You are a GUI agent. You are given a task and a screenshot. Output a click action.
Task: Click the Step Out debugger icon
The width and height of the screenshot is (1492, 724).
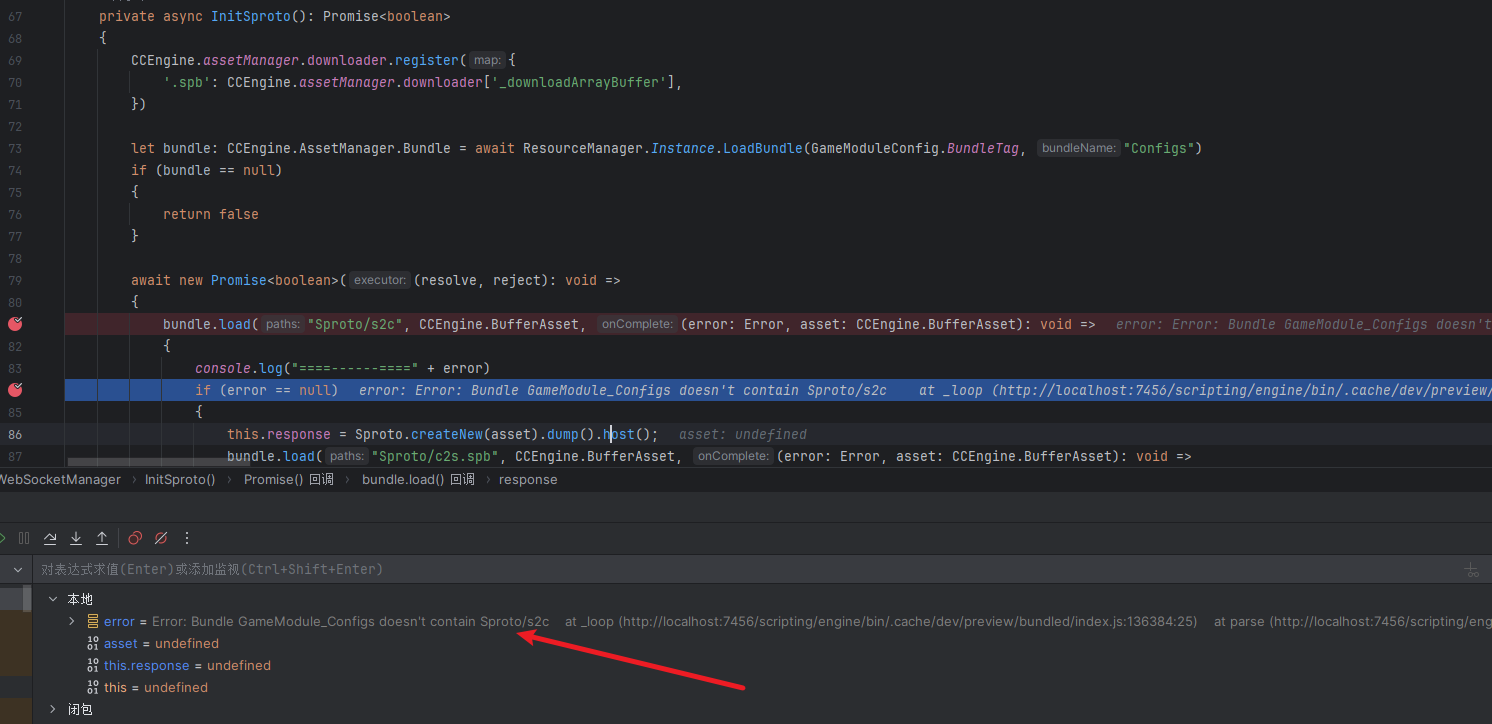pyautogui.click(x=102, y=538)
